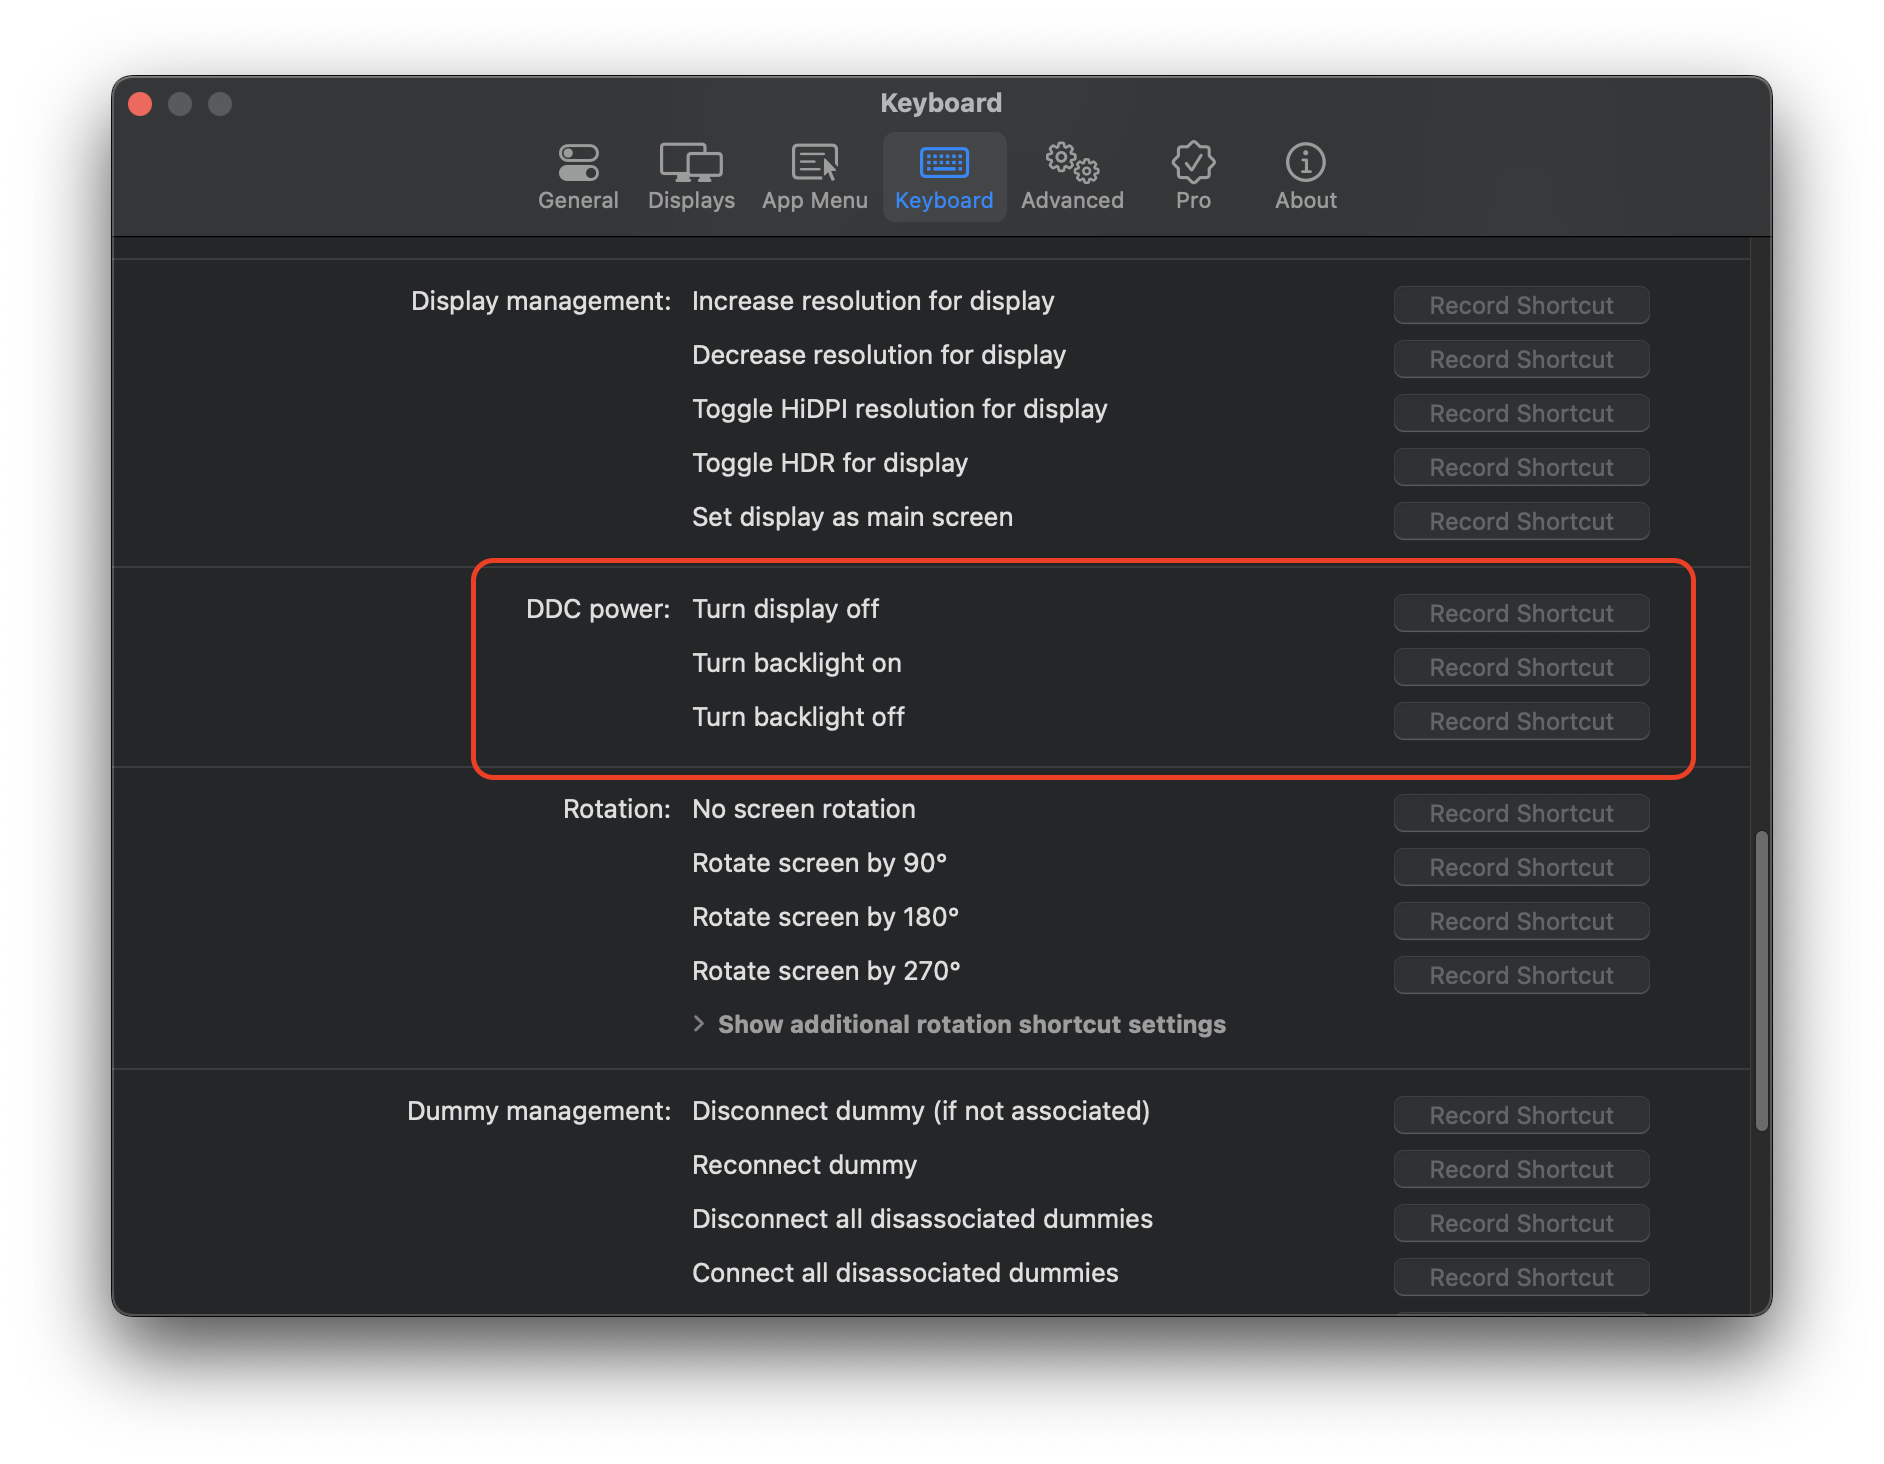The height and width of the screenshot is (1464, 1884).
Task: Switch to the Advanced tab
Action: coord(1070,175)
